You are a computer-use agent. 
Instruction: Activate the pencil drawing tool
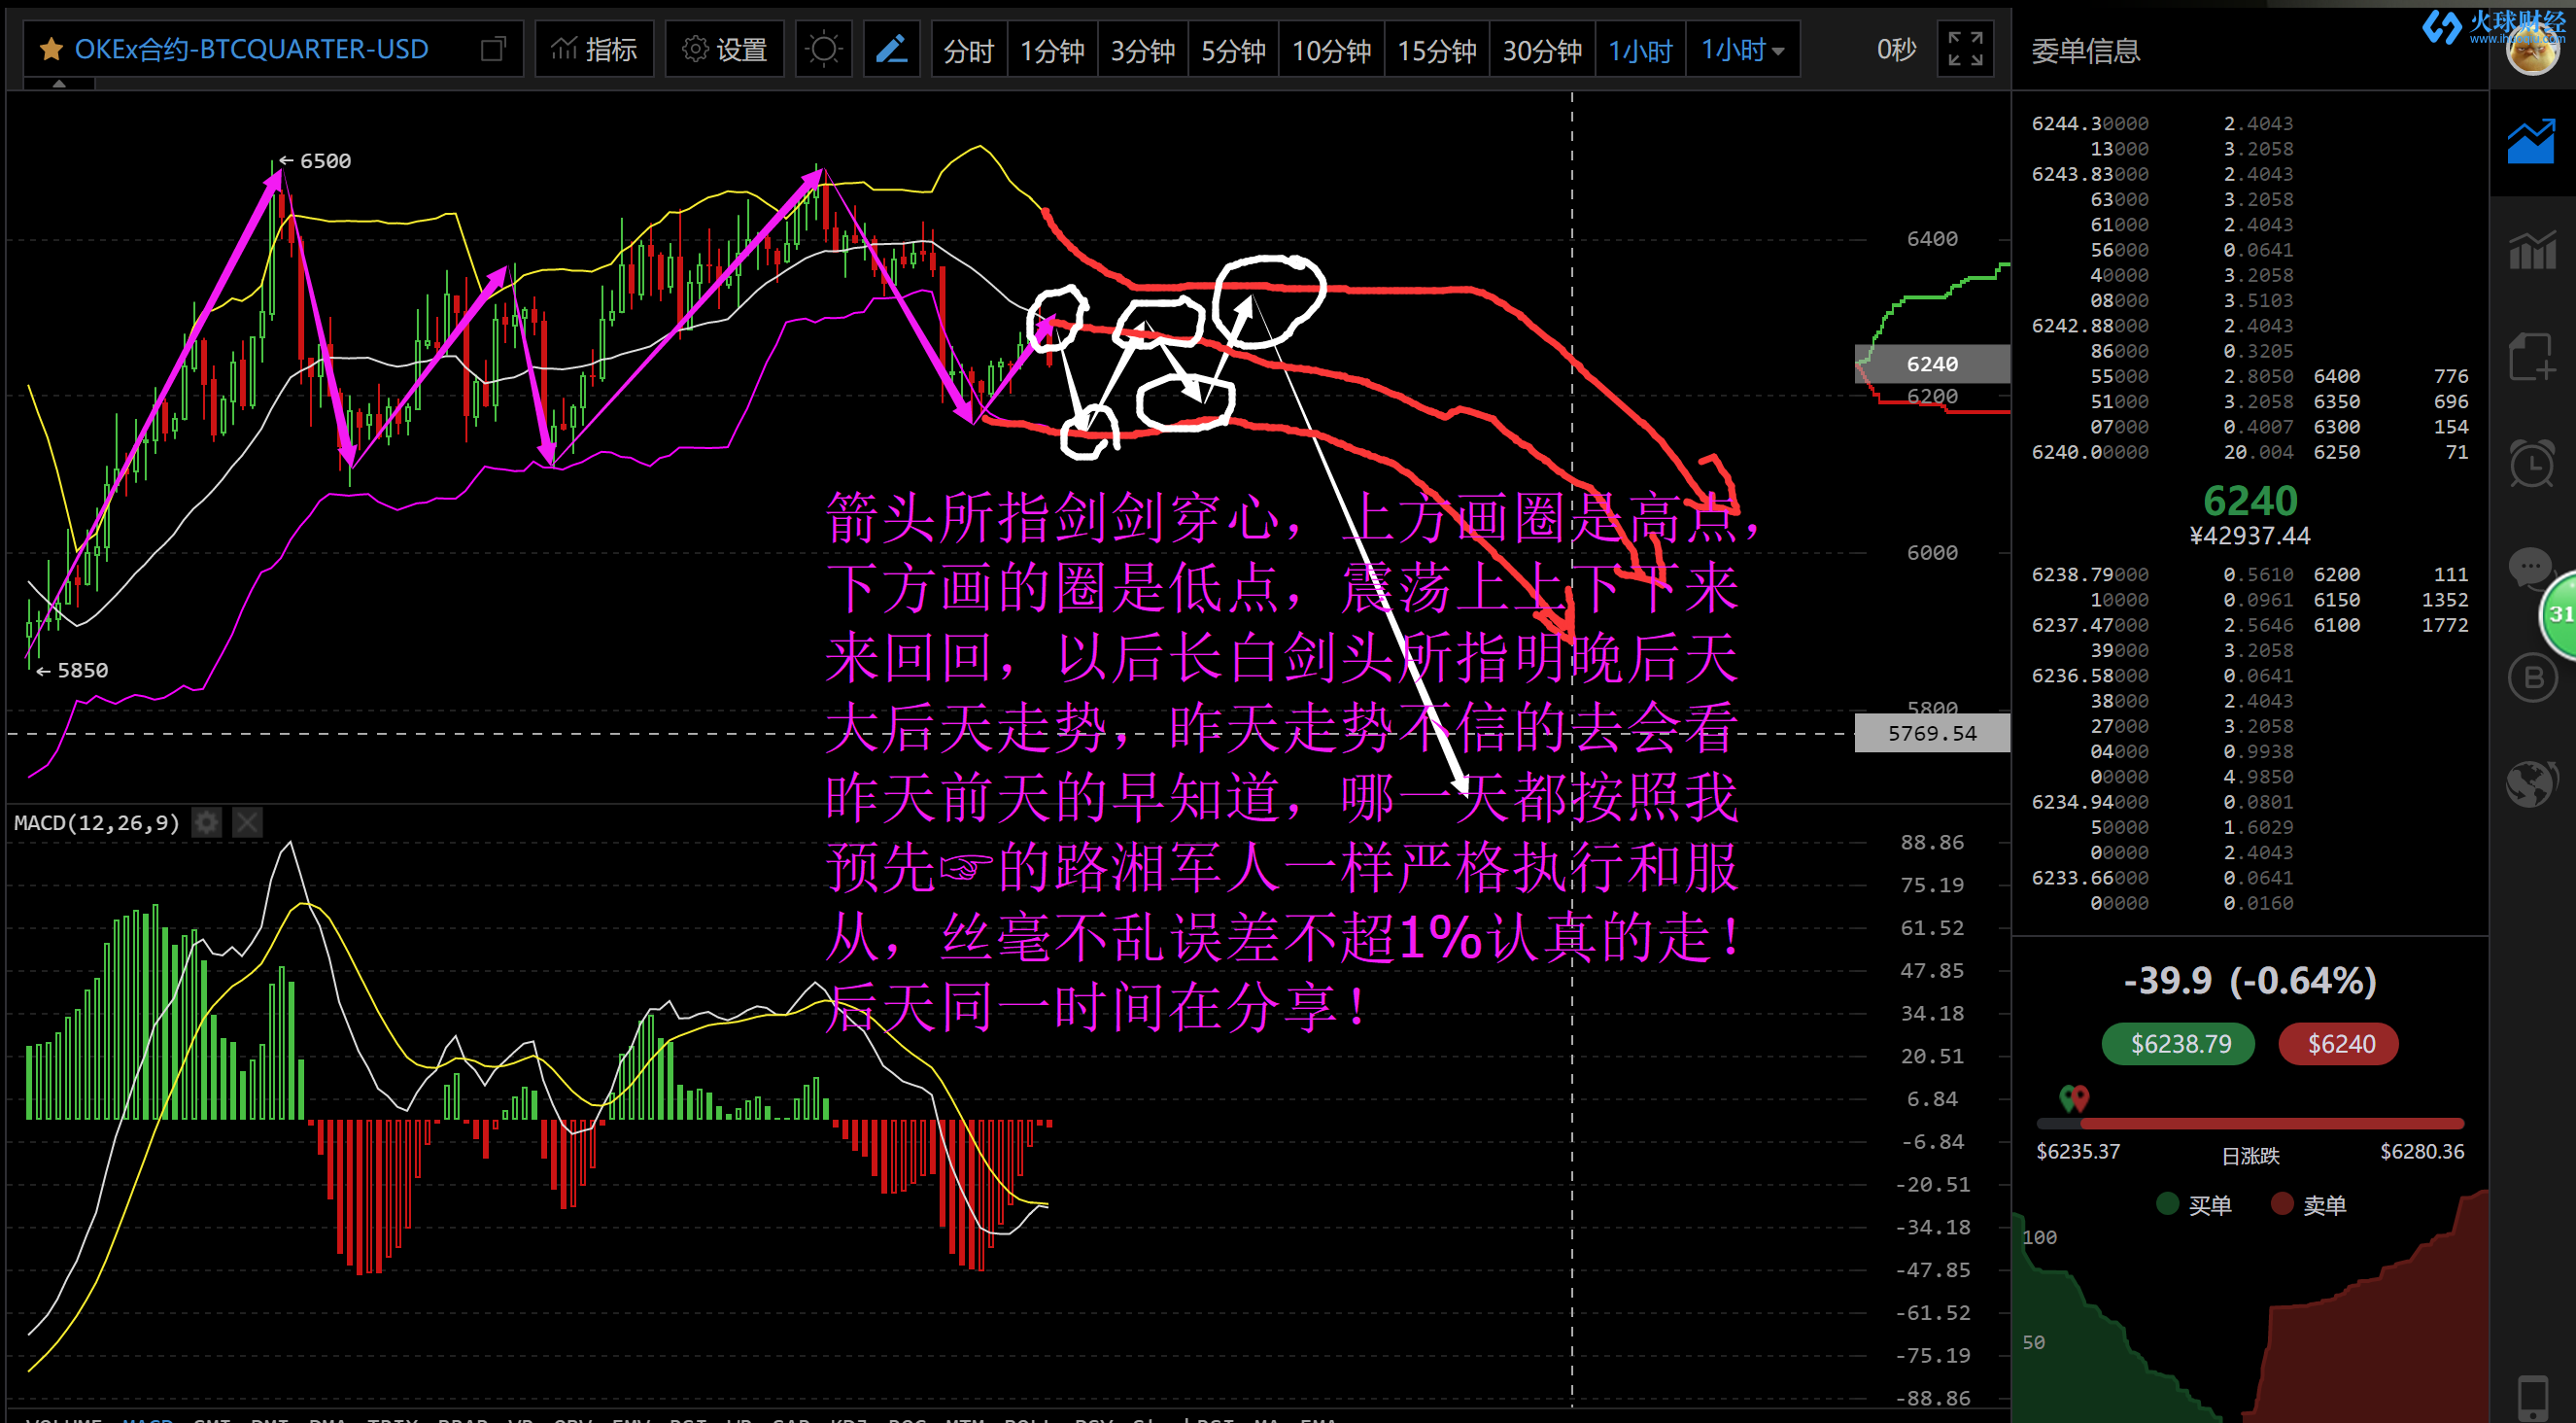[x=891, y=49]
